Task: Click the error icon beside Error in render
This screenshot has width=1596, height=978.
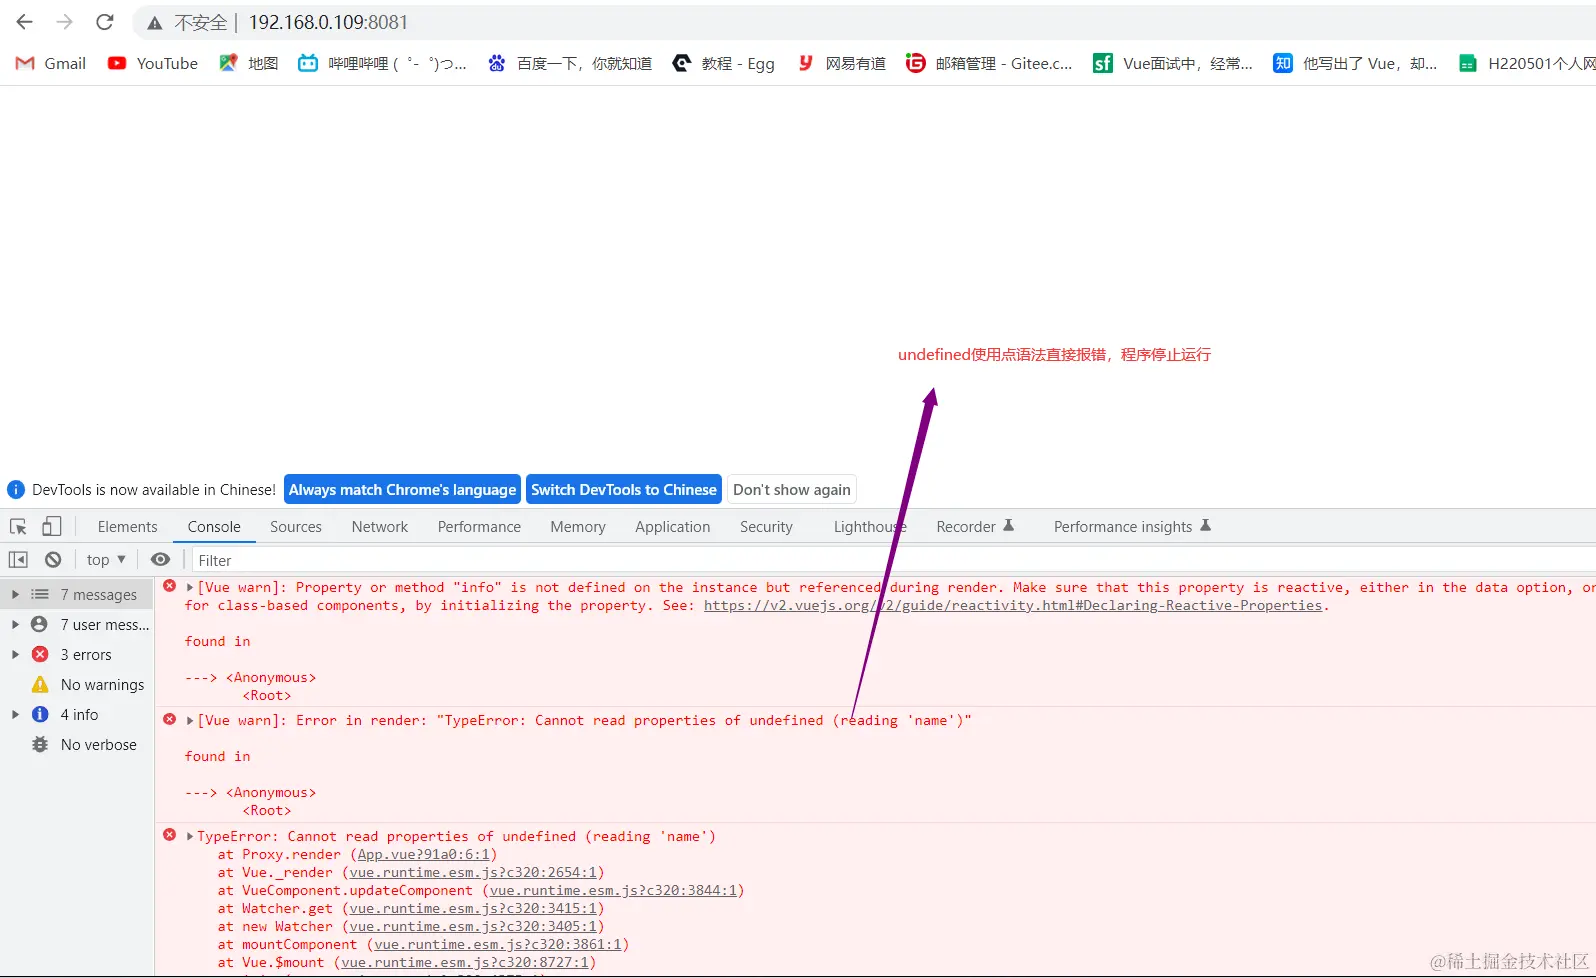Action: point(170,719)
